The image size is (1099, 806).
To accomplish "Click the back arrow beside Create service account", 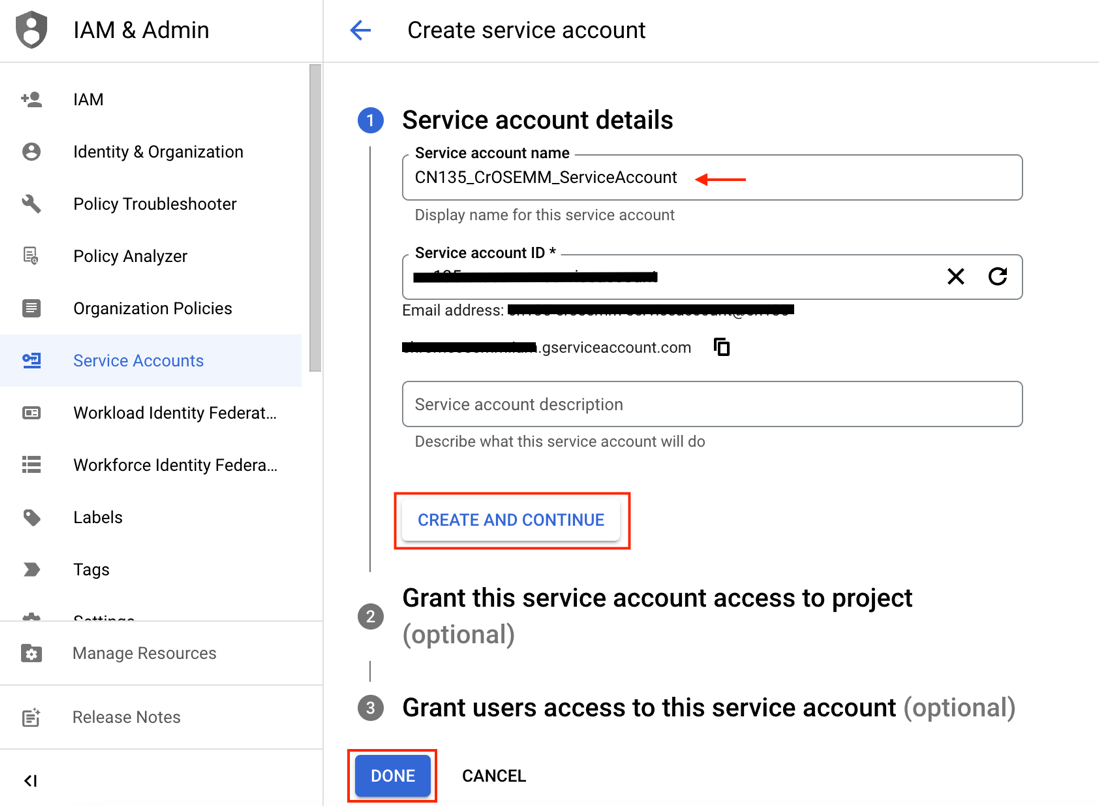I will click(360, 30).
